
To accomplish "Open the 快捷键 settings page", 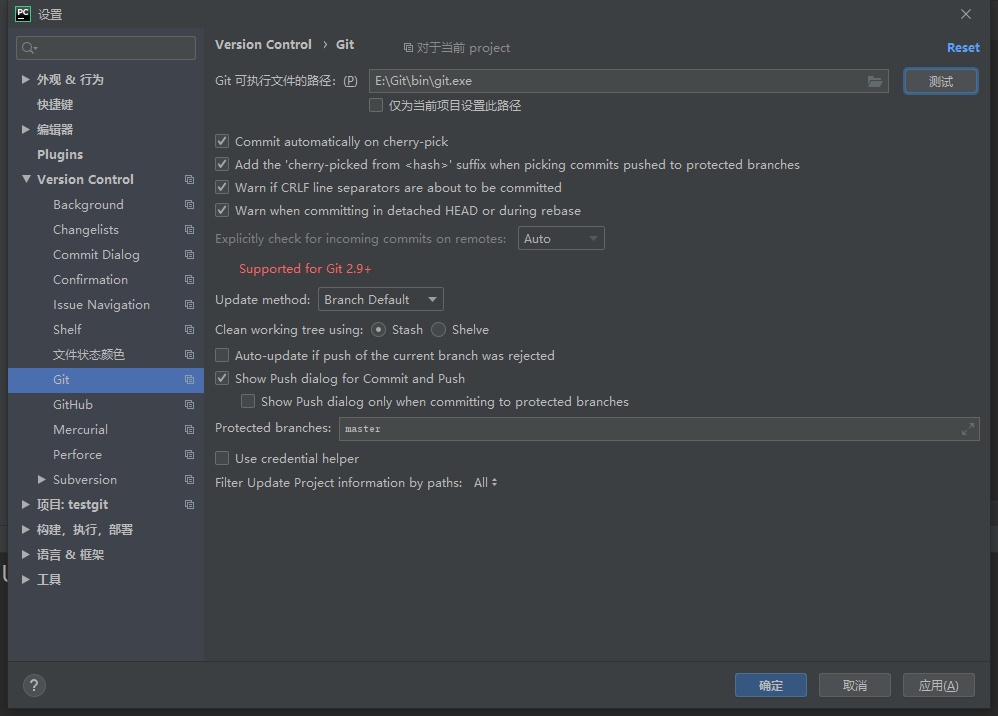I will tap(55, 104).
